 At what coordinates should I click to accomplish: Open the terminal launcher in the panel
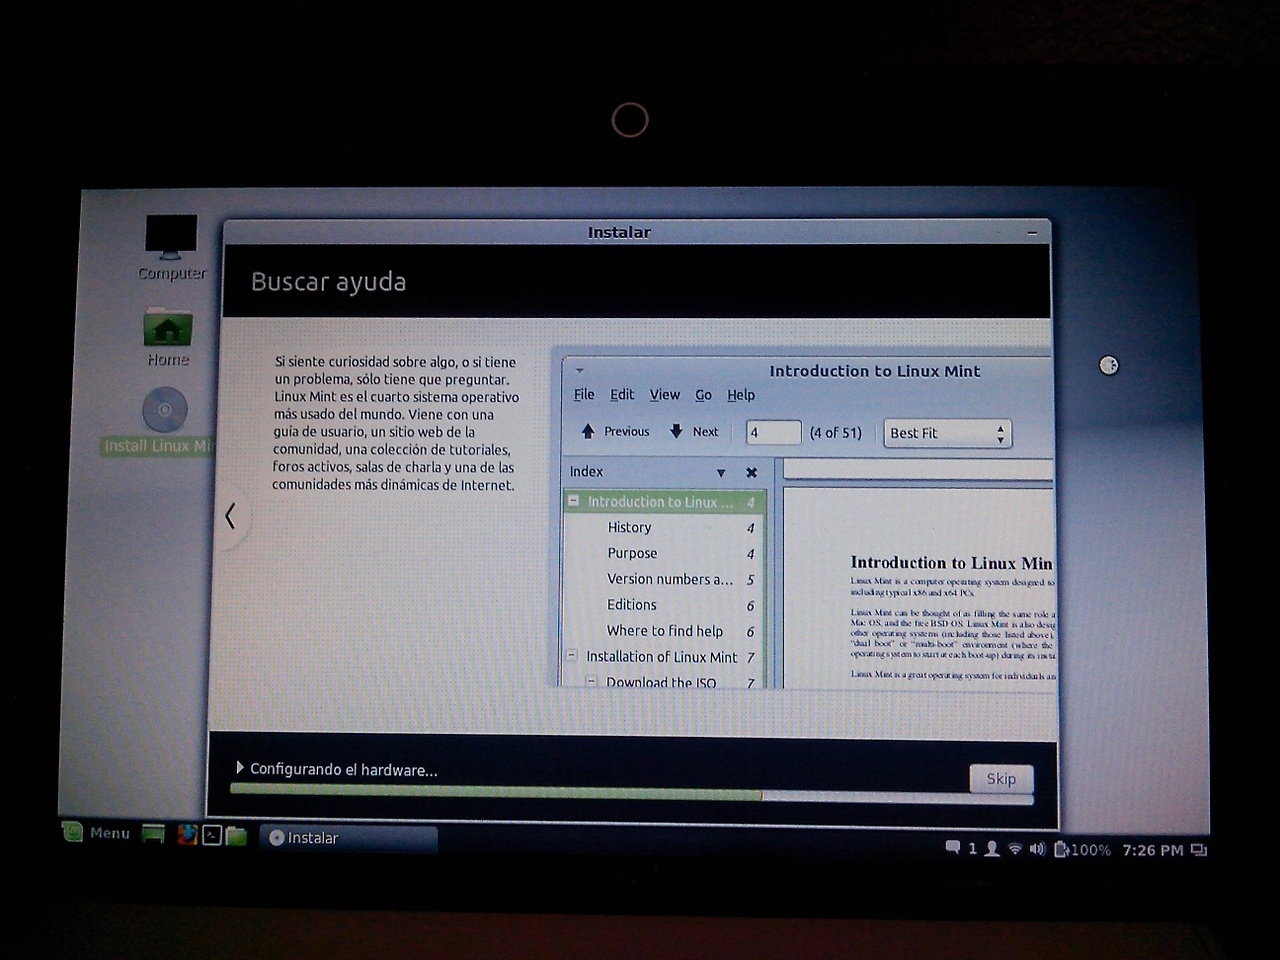tap(212, 835)
